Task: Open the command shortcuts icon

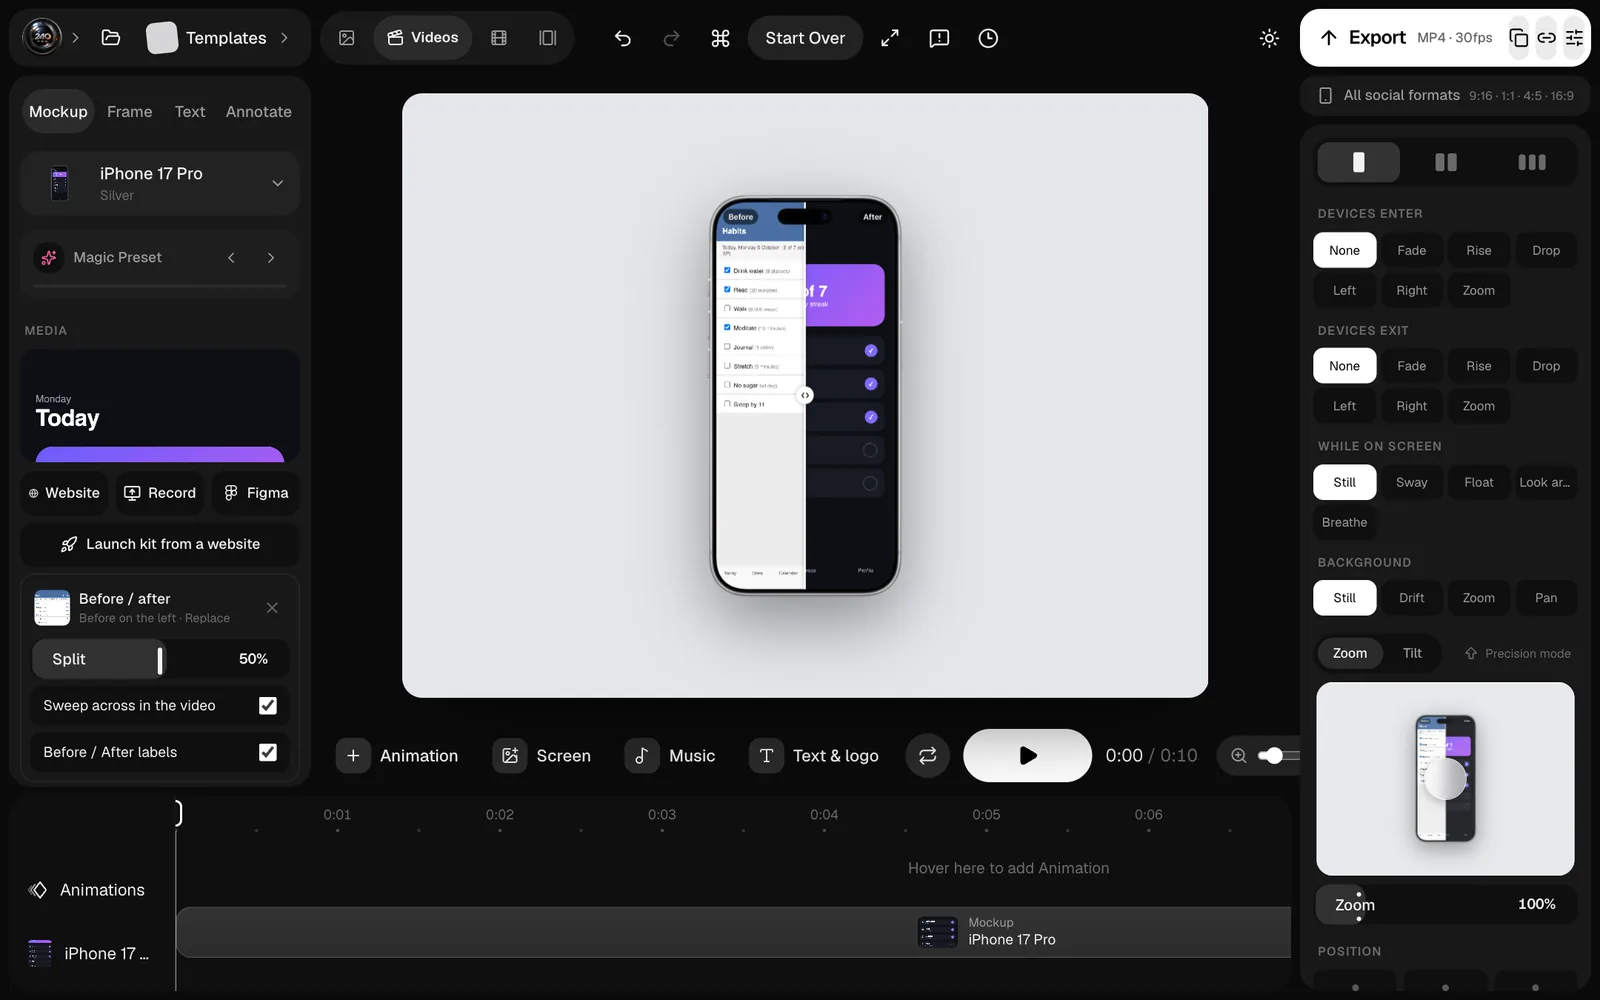Action: coord(720,38)
